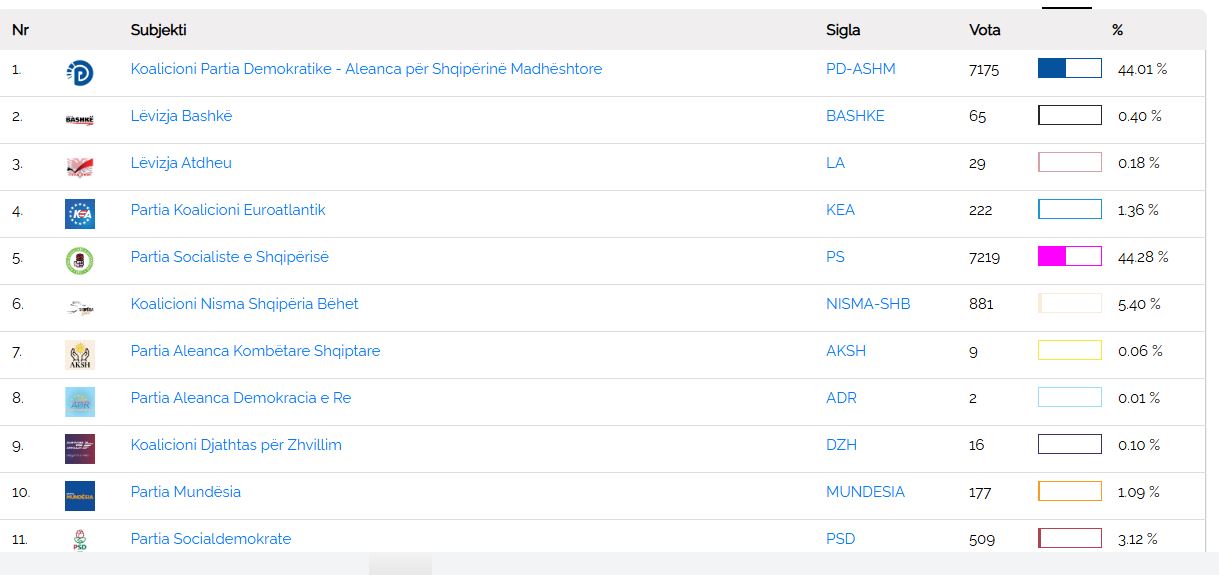
Task: Click the Vota column header
Action: [984, 30]
